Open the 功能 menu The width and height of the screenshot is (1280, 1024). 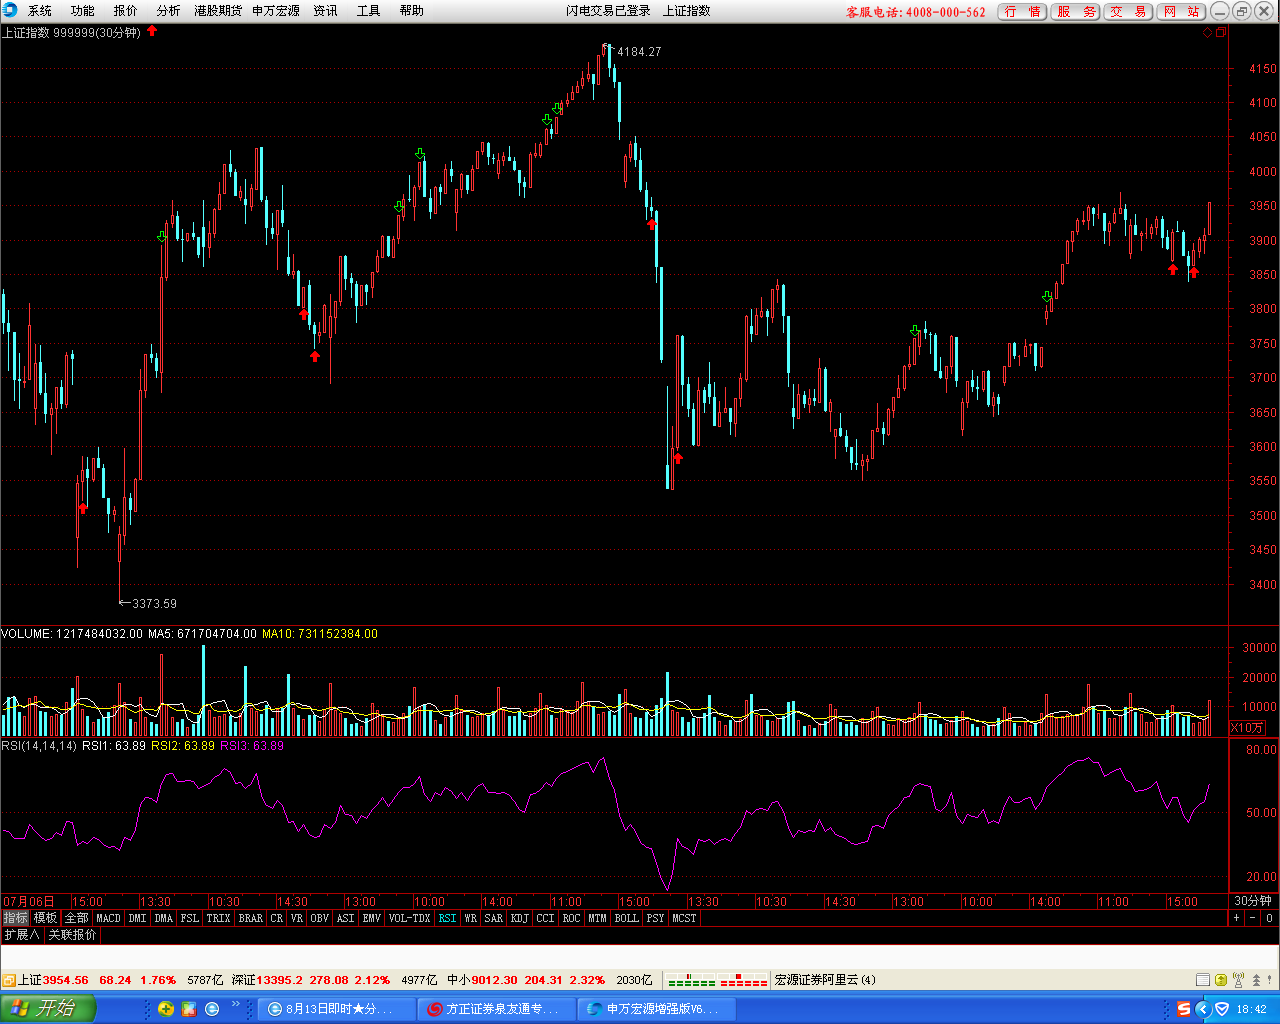(x=83, y=11)
